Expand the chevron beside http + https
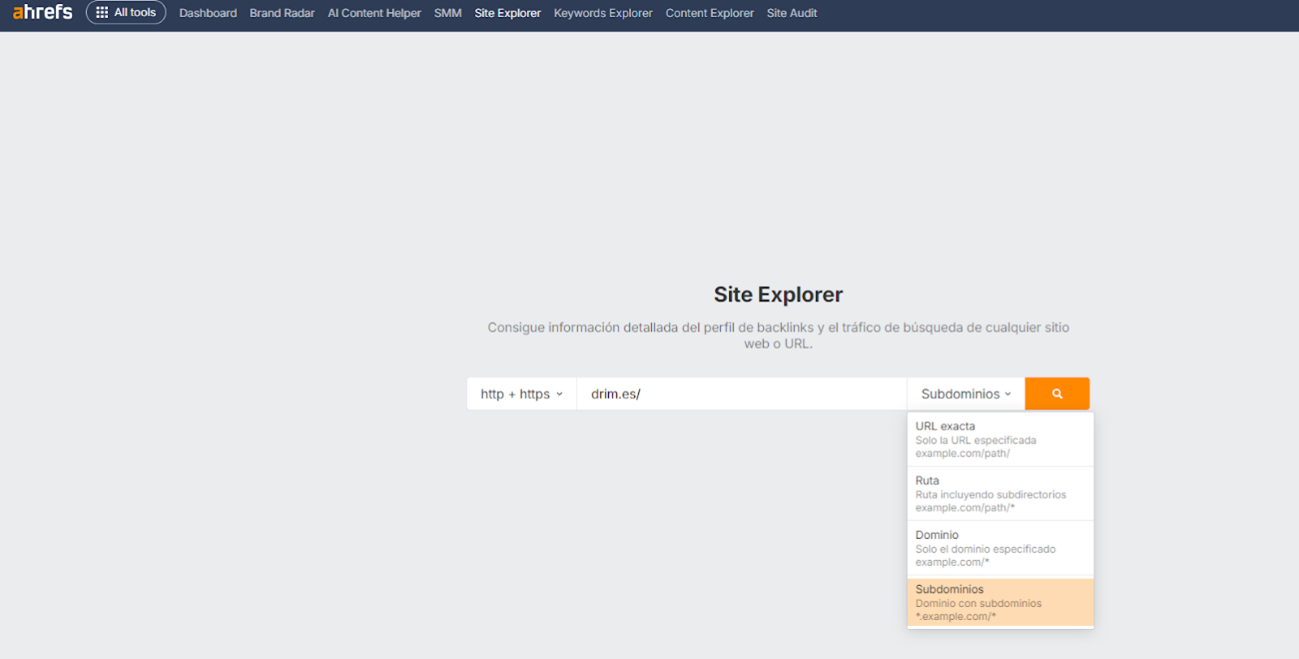 (x=559, y=393)
